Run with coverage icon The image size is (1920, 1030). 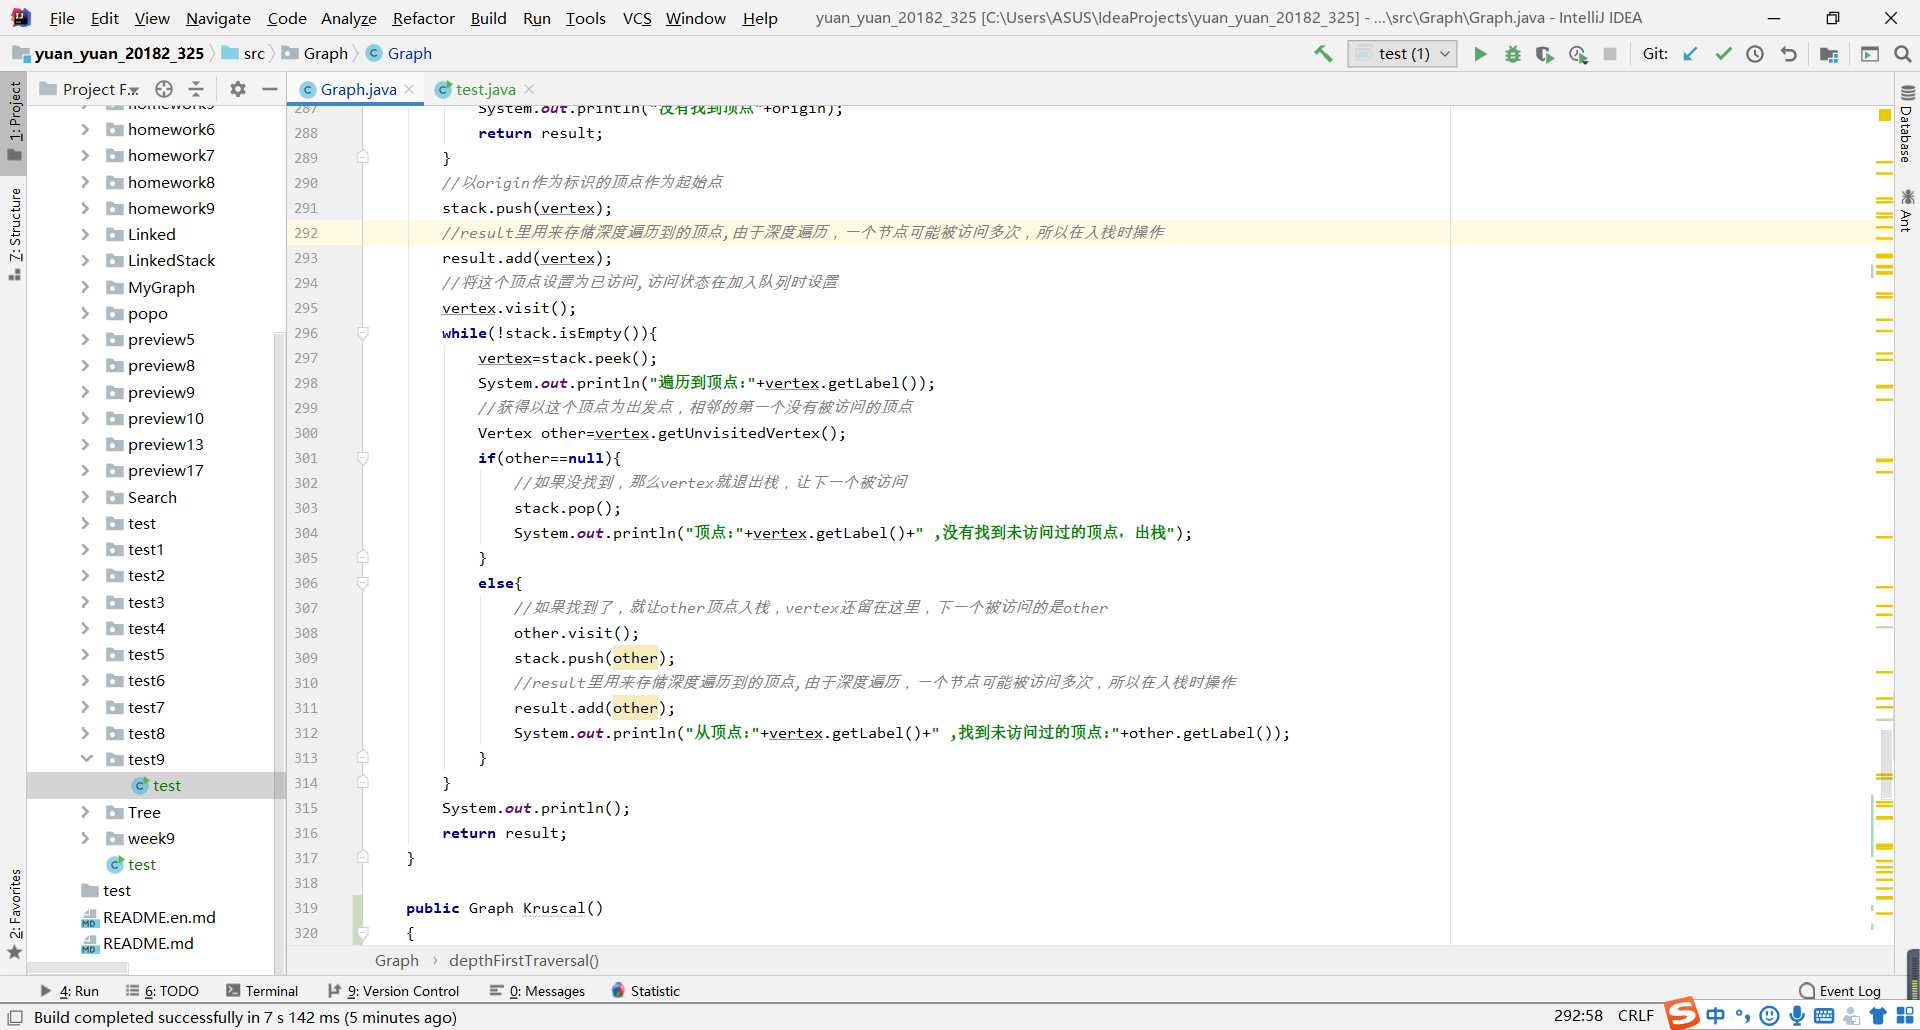click(x=1545, y=54)
